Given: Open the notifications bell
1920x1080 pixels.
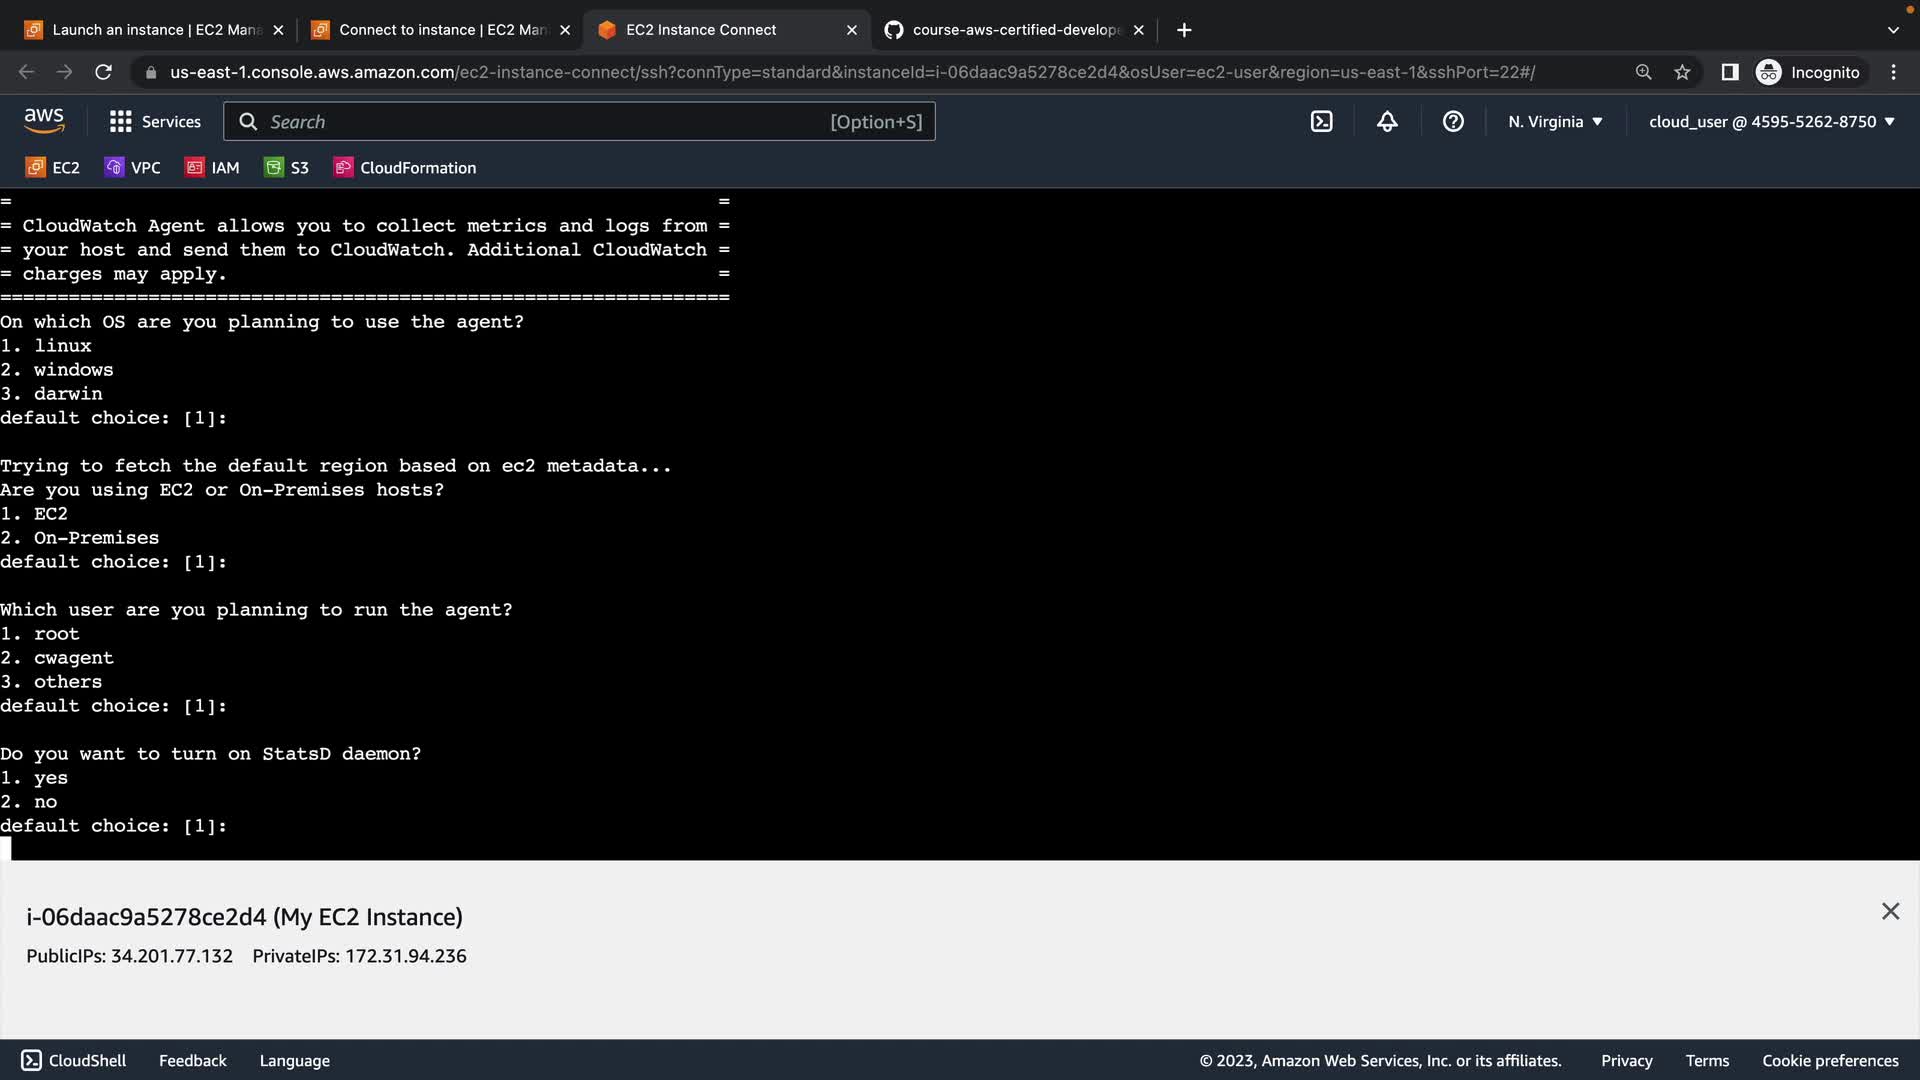Looking at the screenshot, I should coord(1387,122).
